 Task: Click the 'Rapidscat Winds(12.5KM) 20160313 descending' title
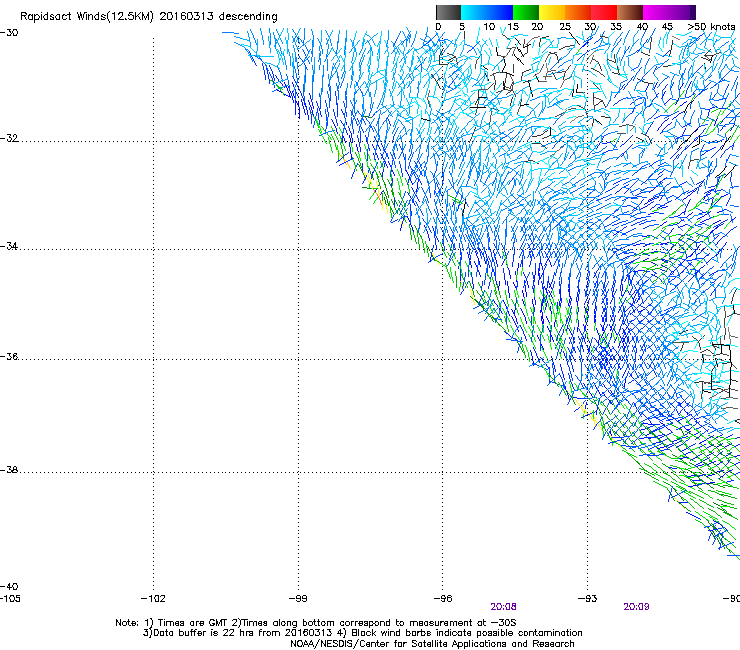pyautogui.click(x=149, y=17)
